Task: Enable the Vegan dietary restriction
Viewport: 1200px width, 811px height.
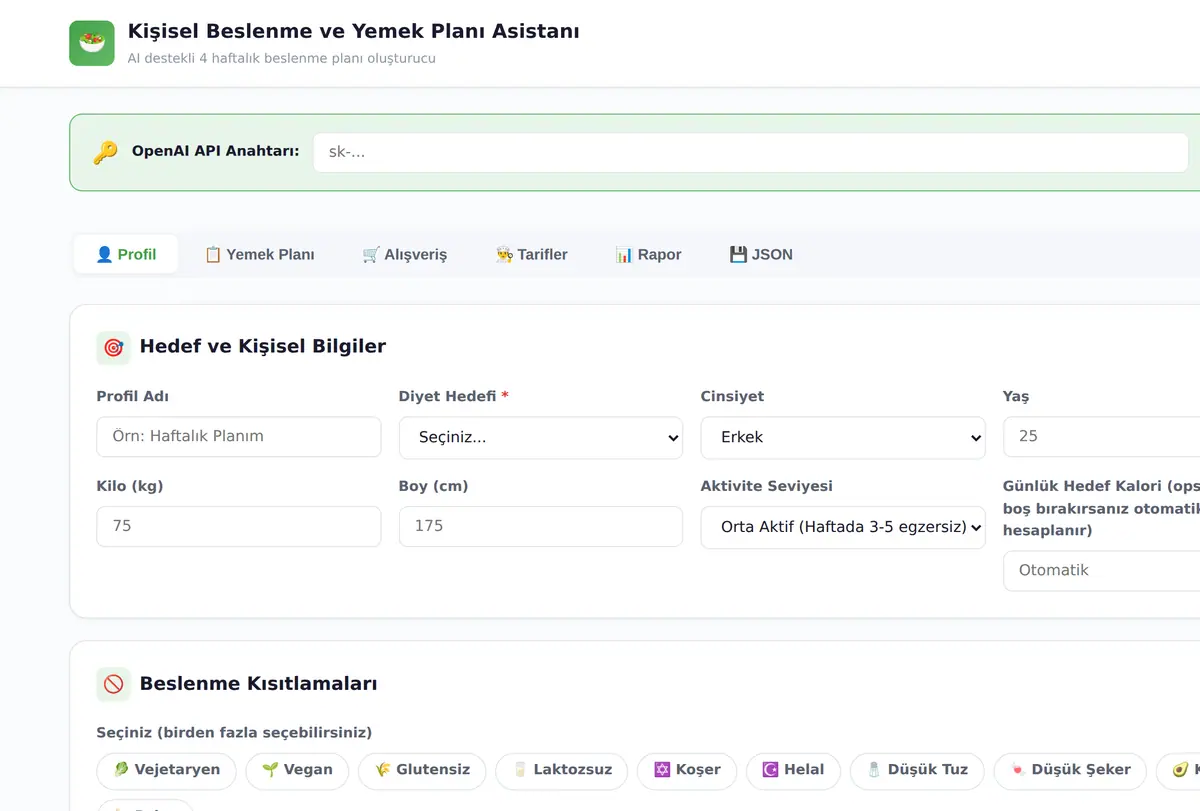Action: tap(297, 770)
